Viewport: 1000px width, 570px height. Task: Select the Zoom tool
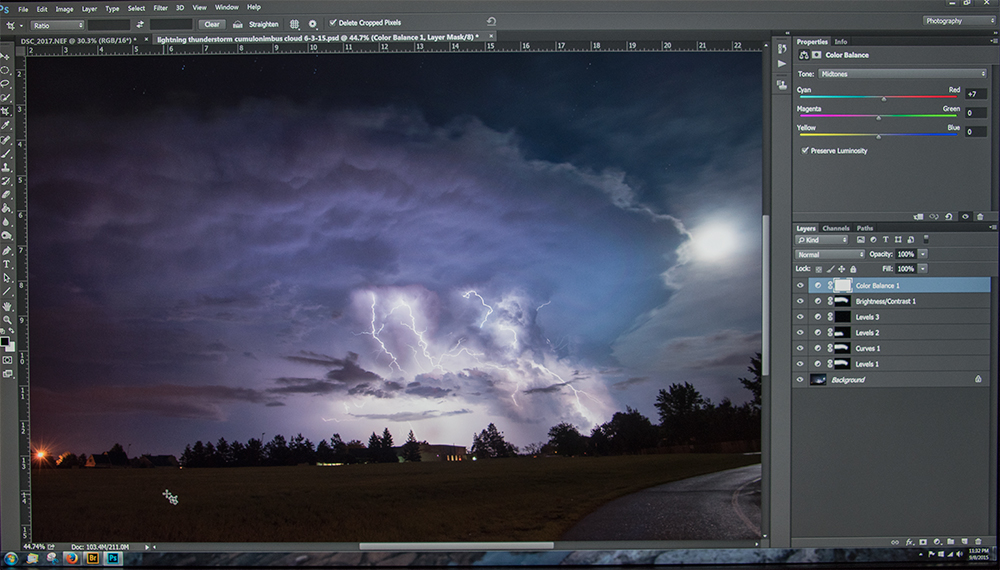click(x=6, y=319)
